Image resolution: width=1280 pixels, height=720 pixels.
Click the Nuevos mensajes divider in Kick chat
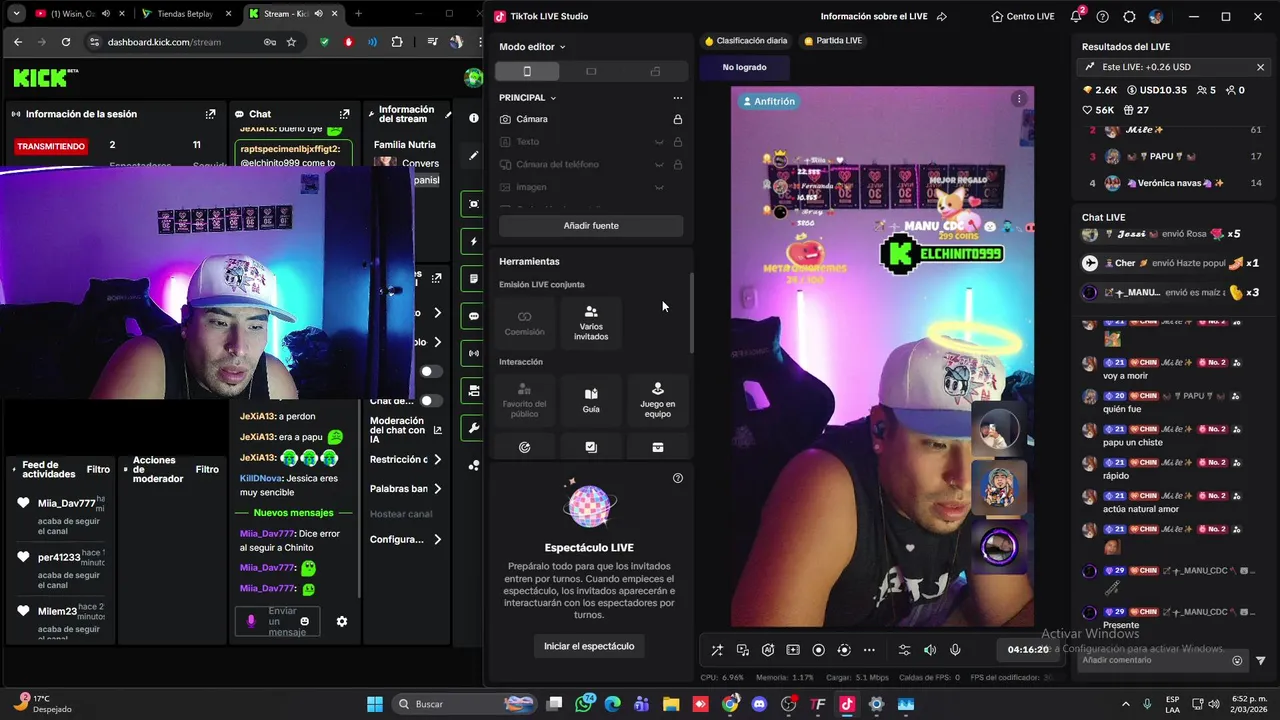pos(293,513)
